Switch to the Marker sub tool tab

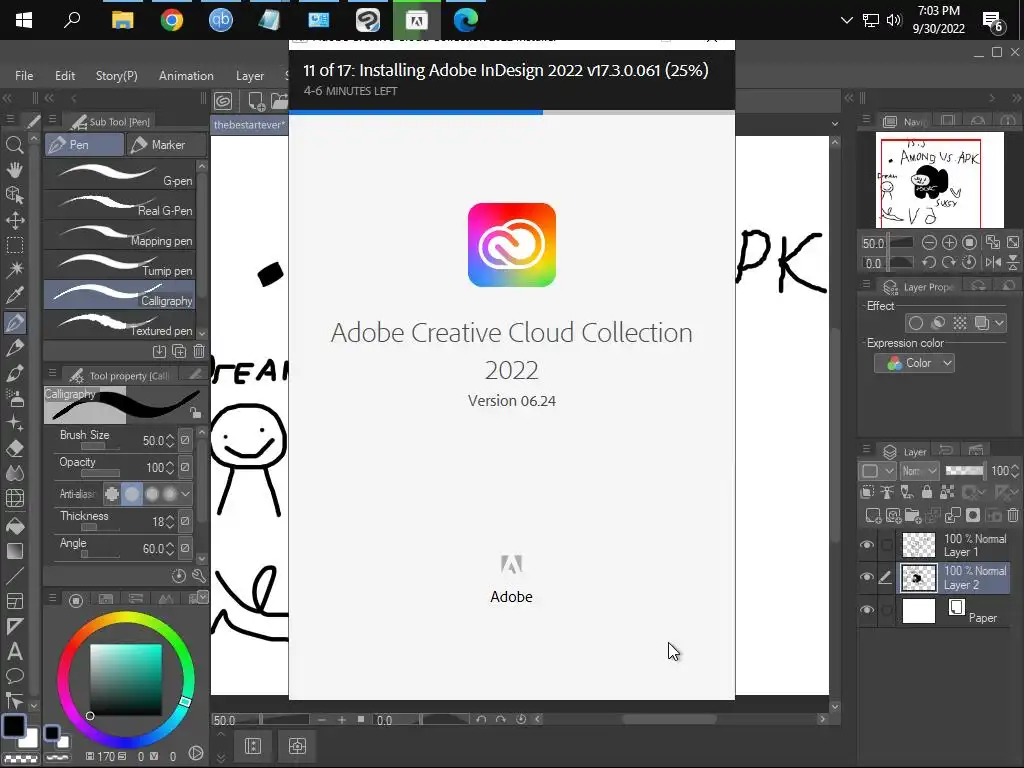point(166,145)
